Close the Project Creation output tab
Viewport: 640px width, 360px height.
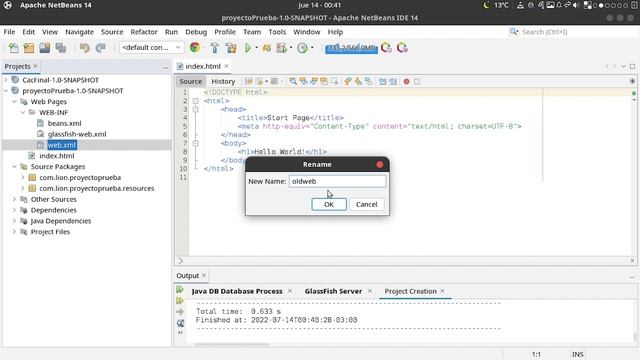point(442,291)
